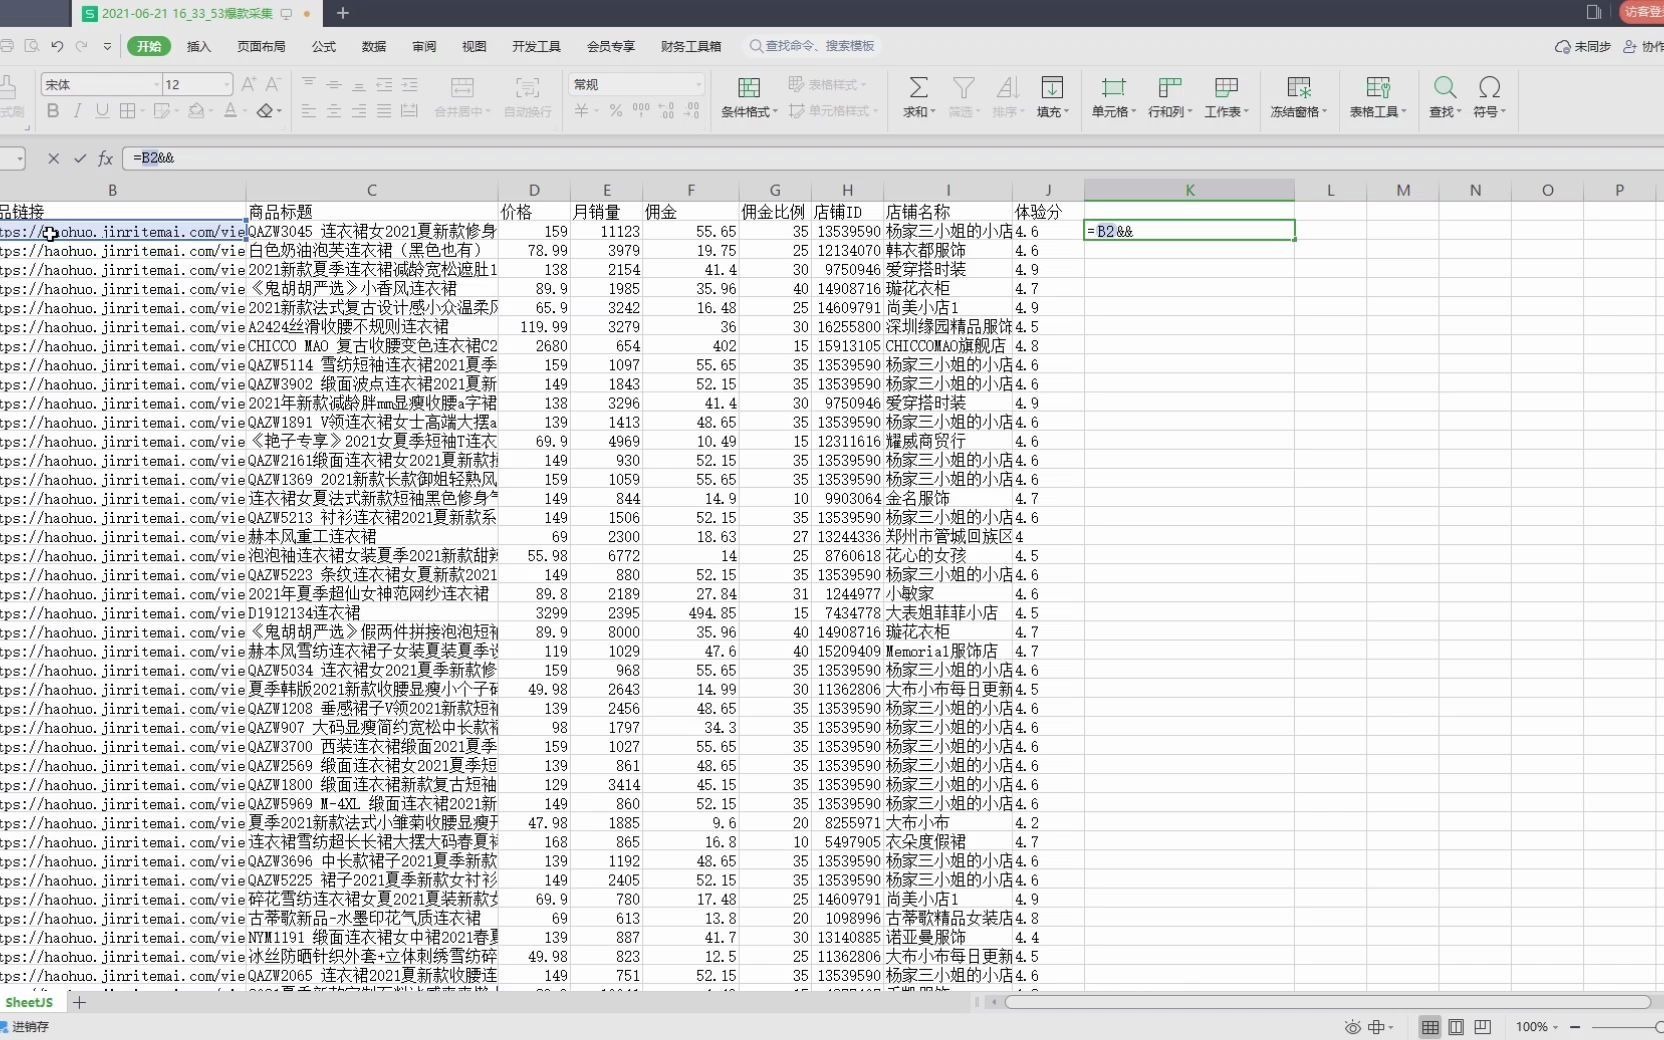Image resolution: width=1664 pixels, height=1040 pixels.
Task: Align text to right
Action: click(359, 111)
